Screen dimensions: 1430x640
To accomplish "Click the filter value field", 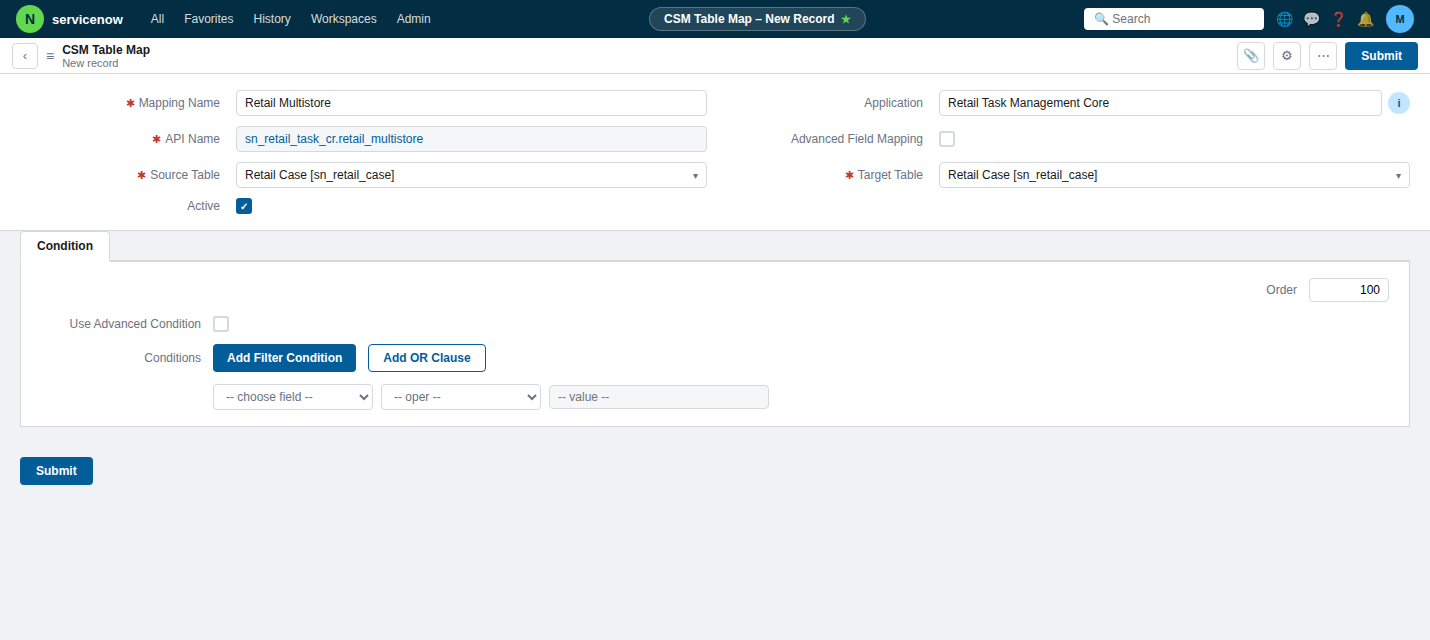I will point(659,397).
